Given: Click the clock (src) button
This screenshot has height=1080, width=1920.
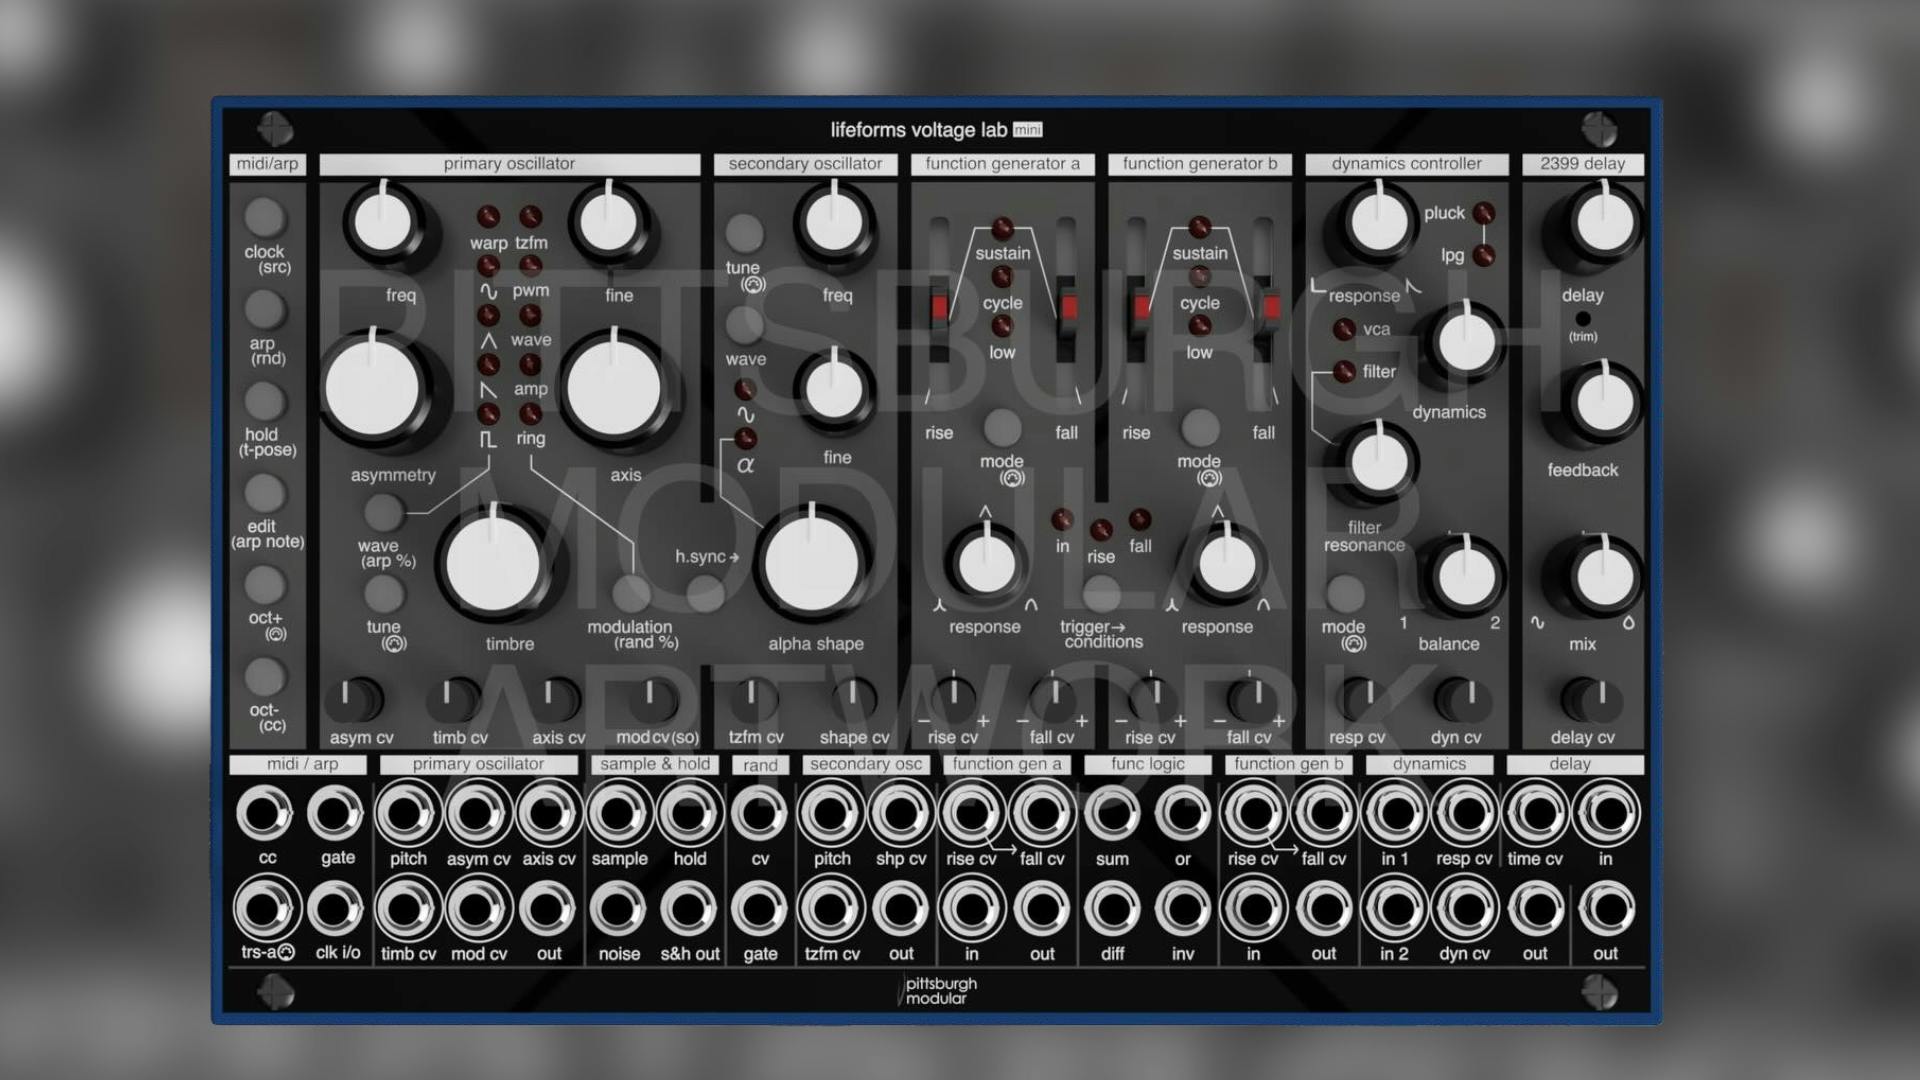Looking at the screenshot, I should pos(264,217).
